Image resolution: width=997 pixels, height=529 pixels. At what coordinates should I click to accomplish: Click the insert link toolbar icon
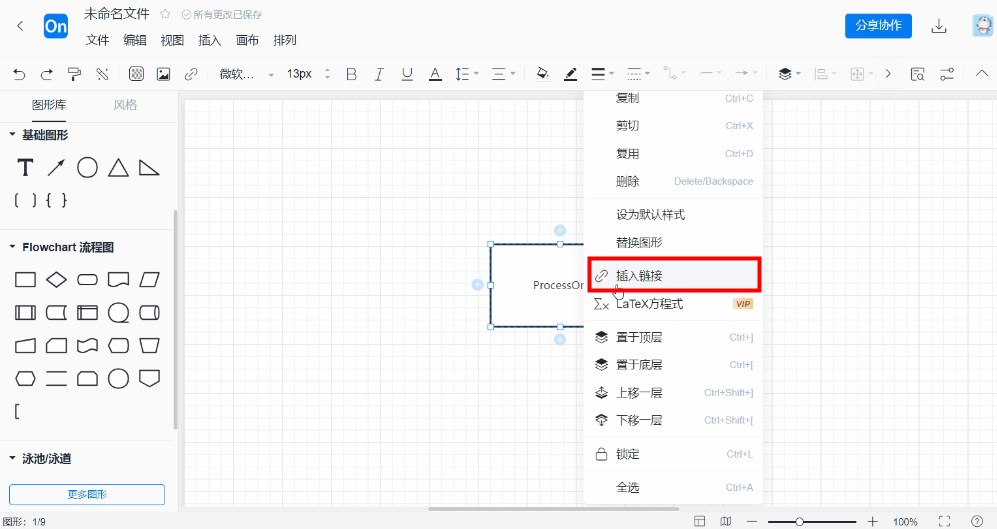tap(191, 74)
